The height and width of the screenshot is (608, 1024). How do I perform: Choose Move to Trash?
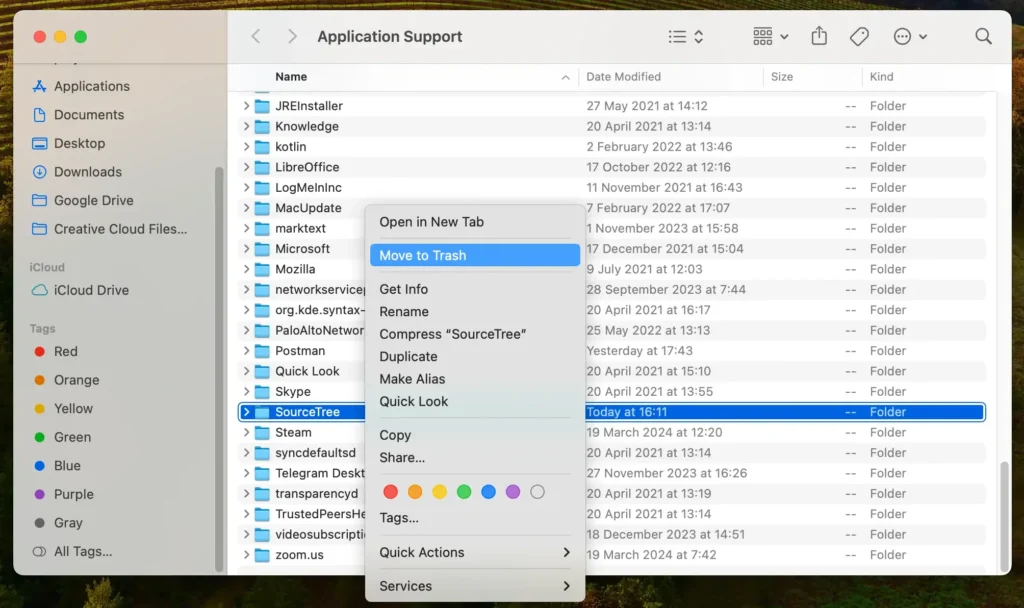tap(475, 255)
